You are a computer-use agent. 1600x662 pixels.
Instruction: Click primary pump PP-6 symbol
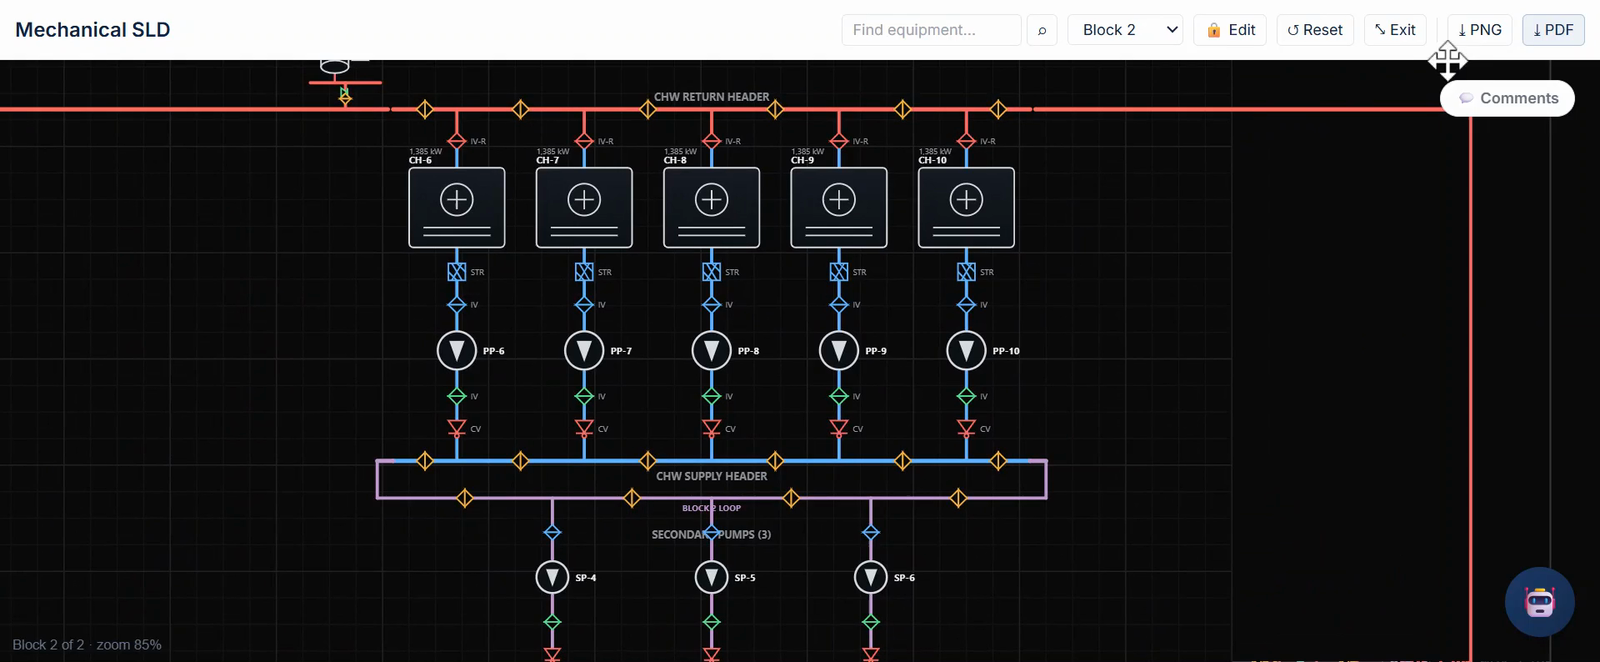[x=457, y=351]
